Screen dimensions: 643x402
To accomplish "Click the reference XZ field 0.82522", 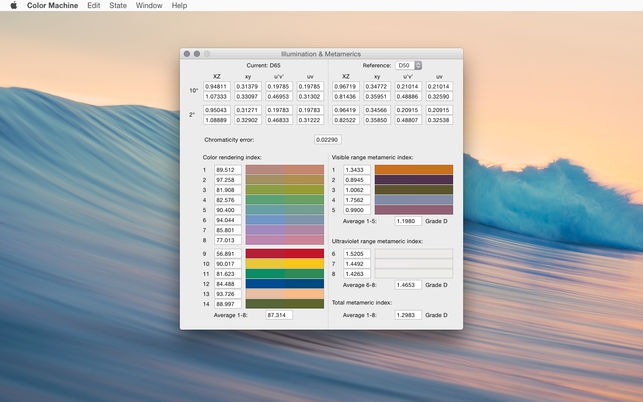I will (x=346, y=120).
